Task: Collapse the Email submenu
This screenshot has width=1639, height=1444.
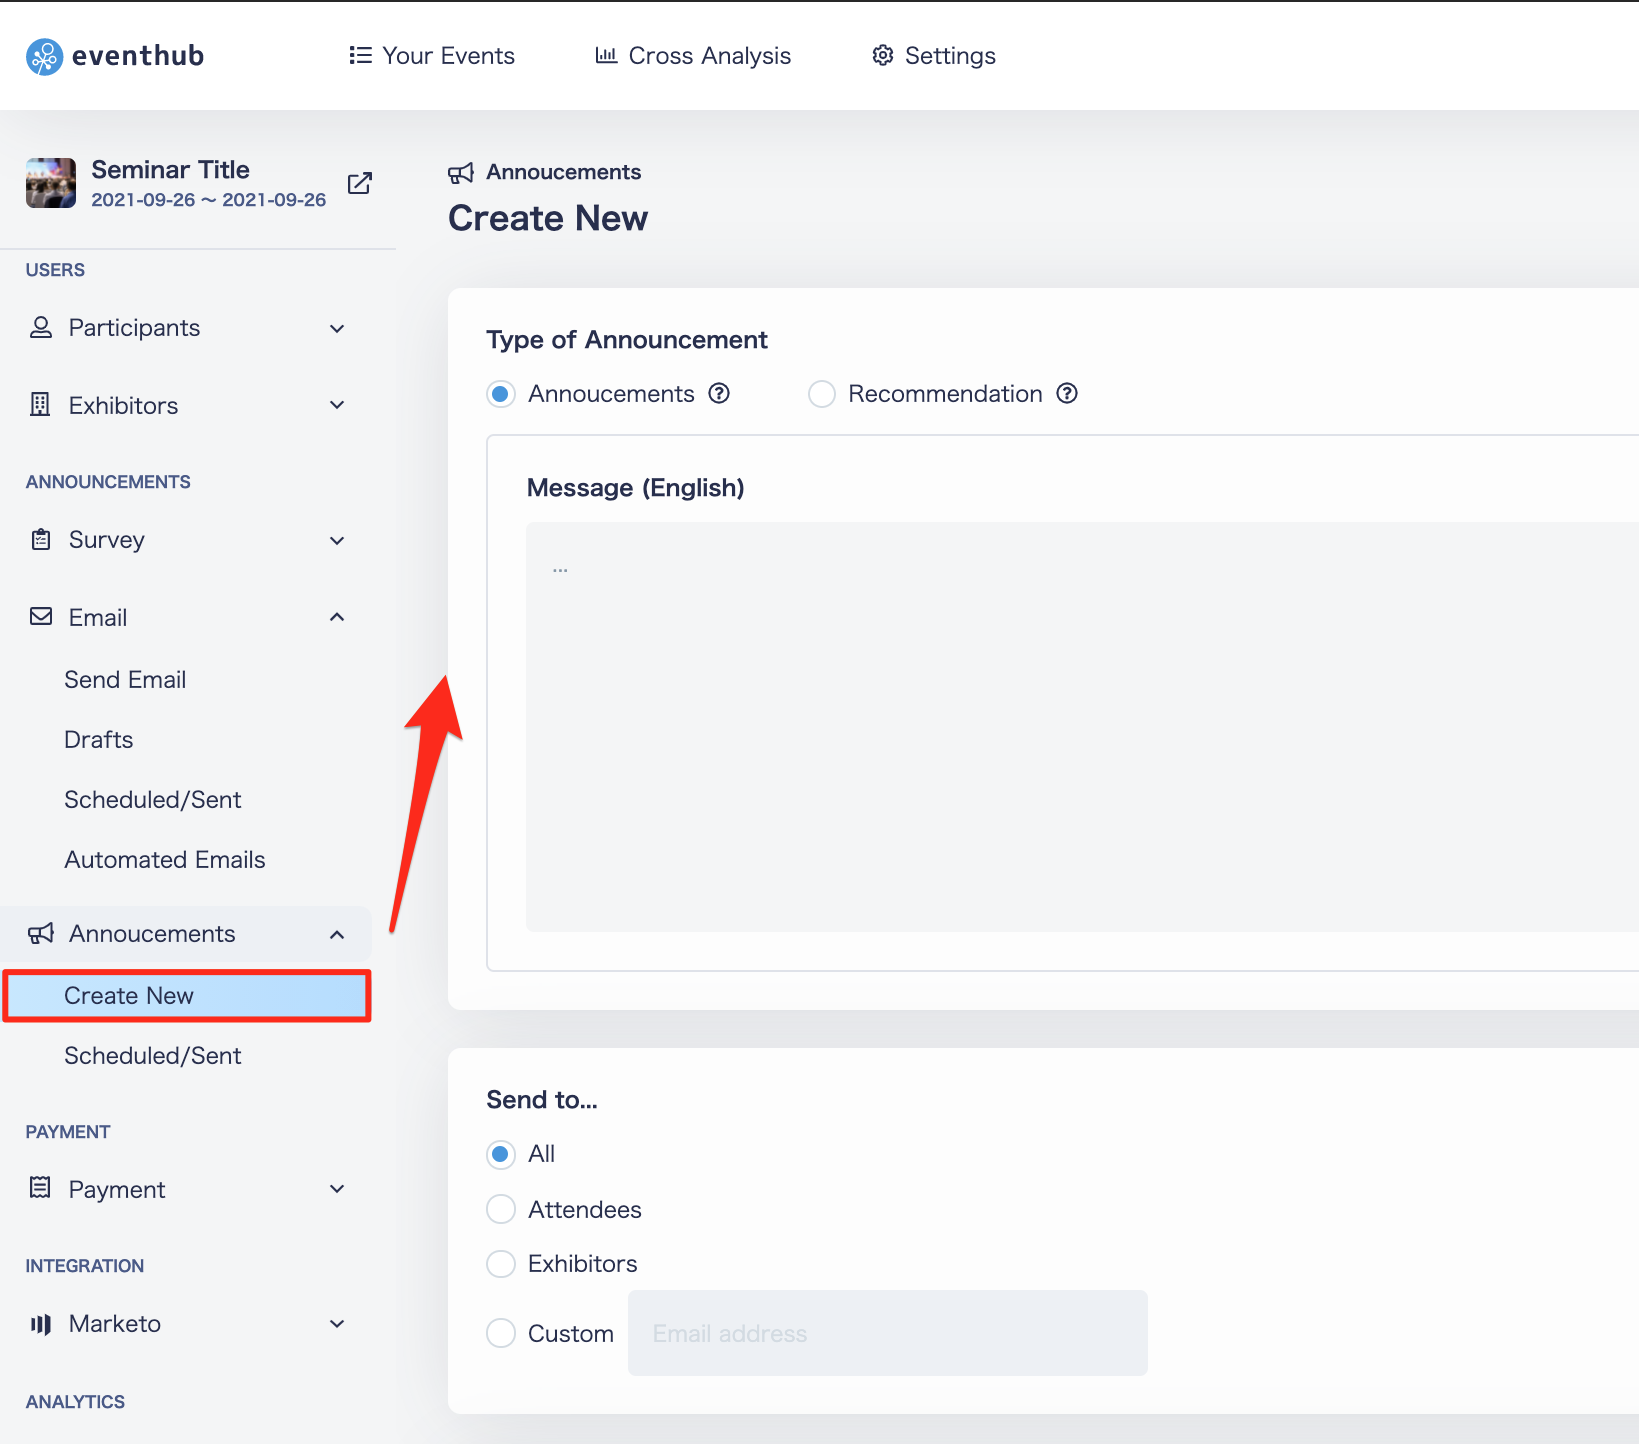Action: (337, 617)
